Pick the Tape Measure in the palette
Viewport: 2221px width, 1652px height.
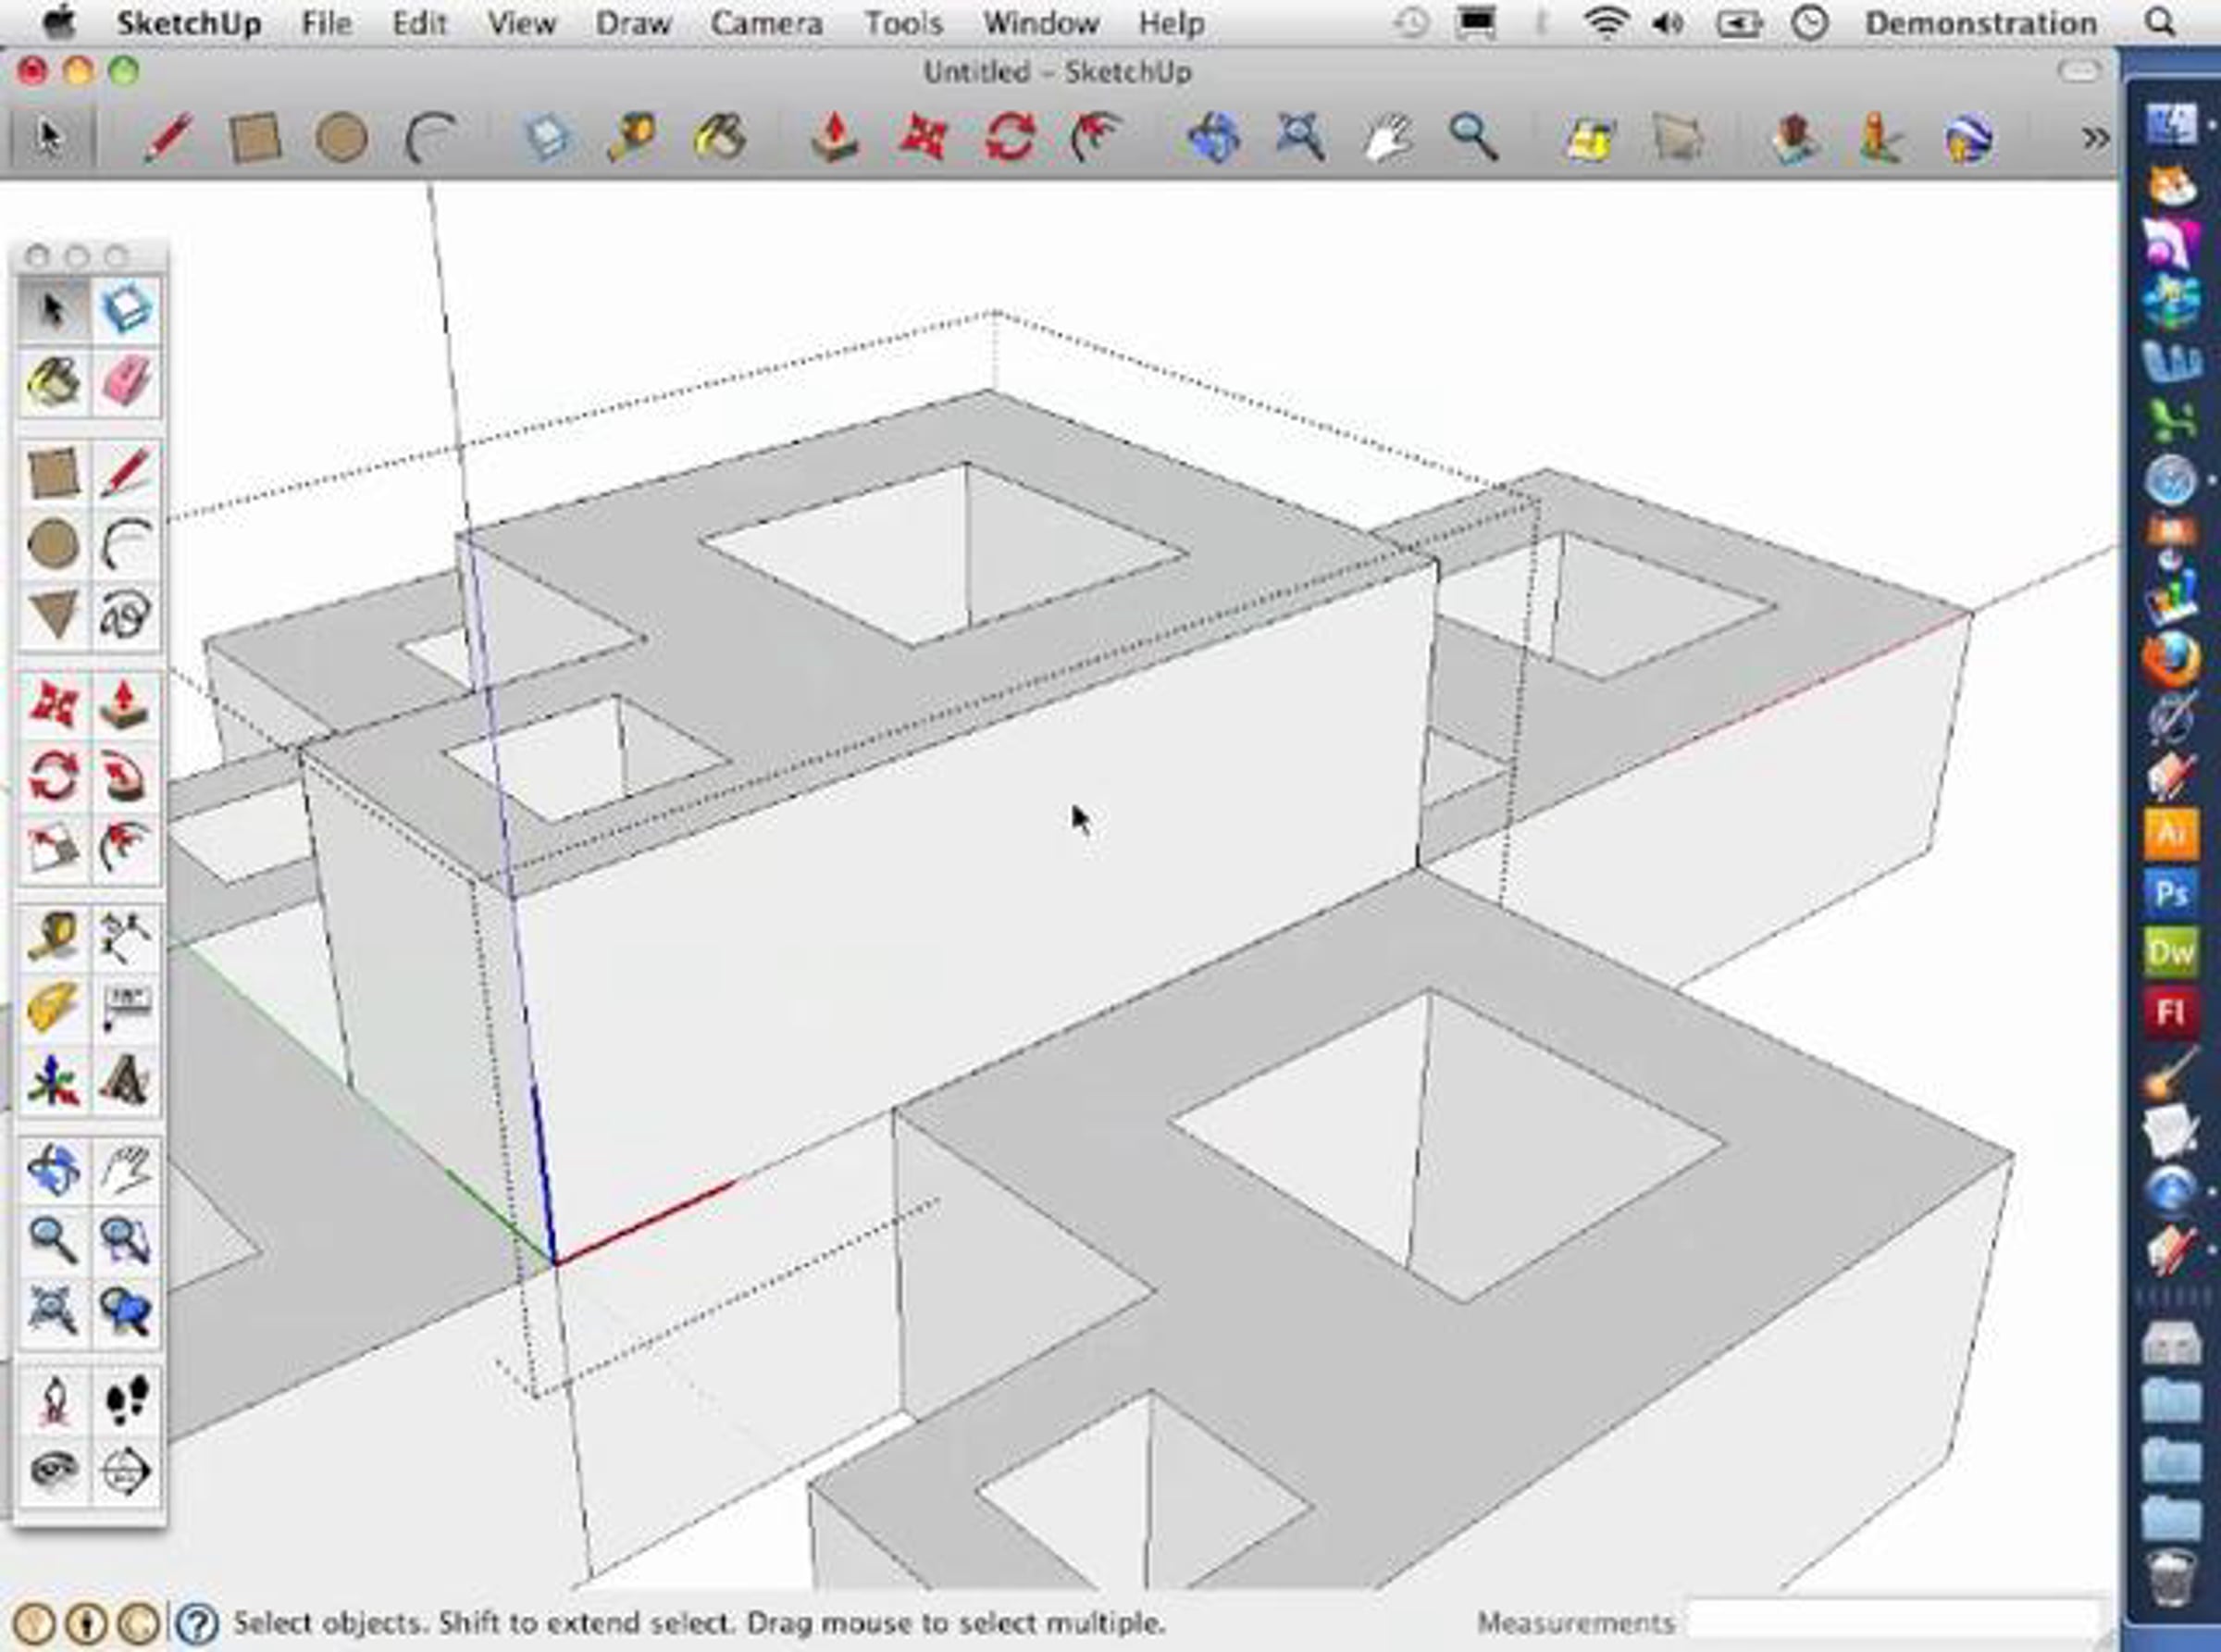pyautogui.click(x=54, y=937)
